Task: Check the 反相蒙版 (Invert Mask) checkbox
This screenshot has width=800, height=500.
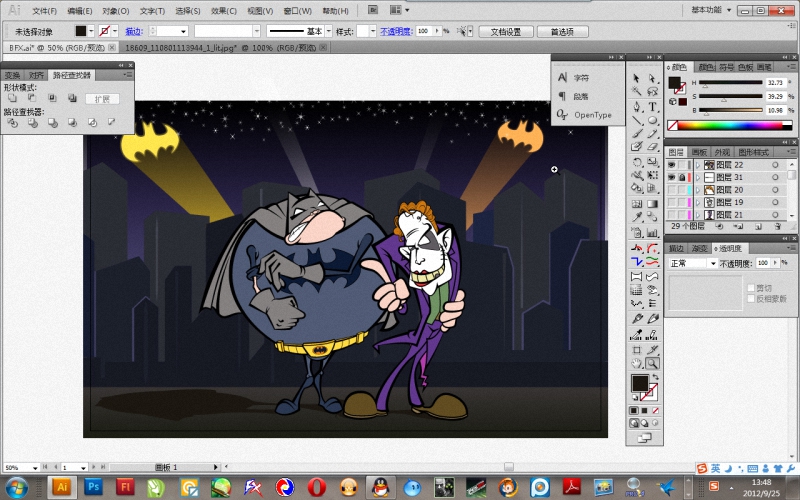Action: click(751, 298)
